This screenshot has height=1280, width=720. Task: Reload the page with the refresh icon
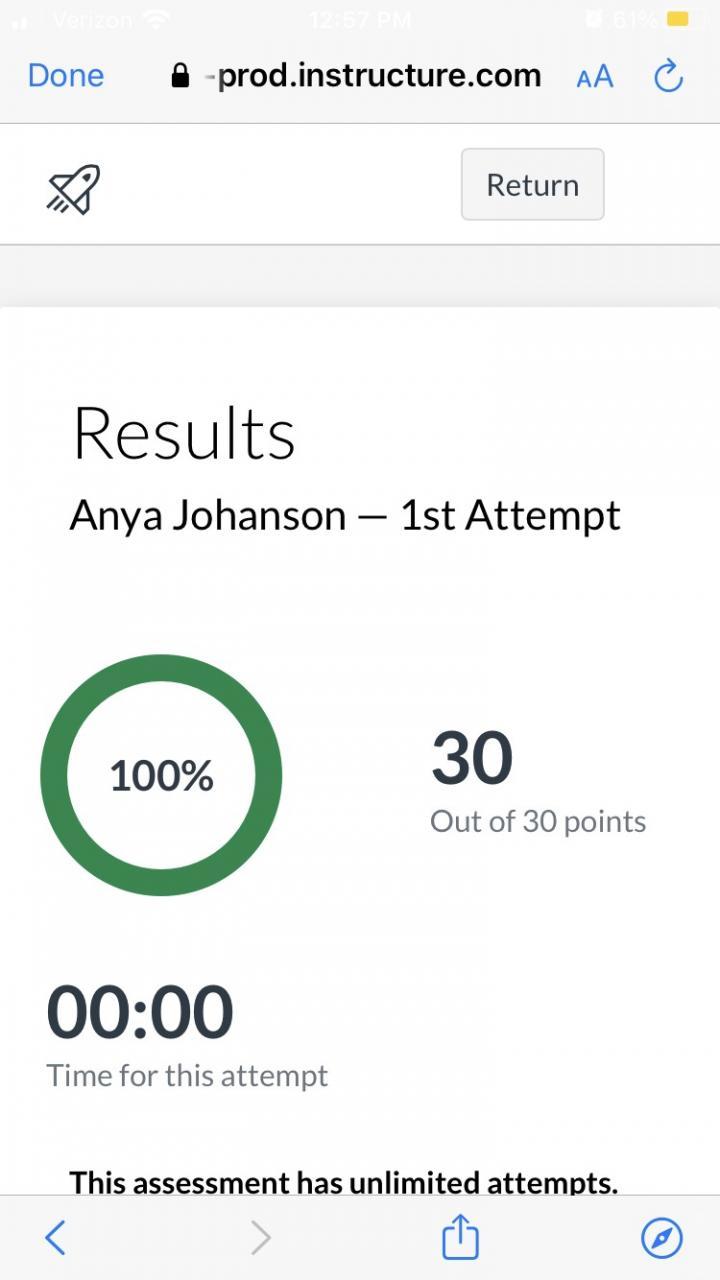668,76
